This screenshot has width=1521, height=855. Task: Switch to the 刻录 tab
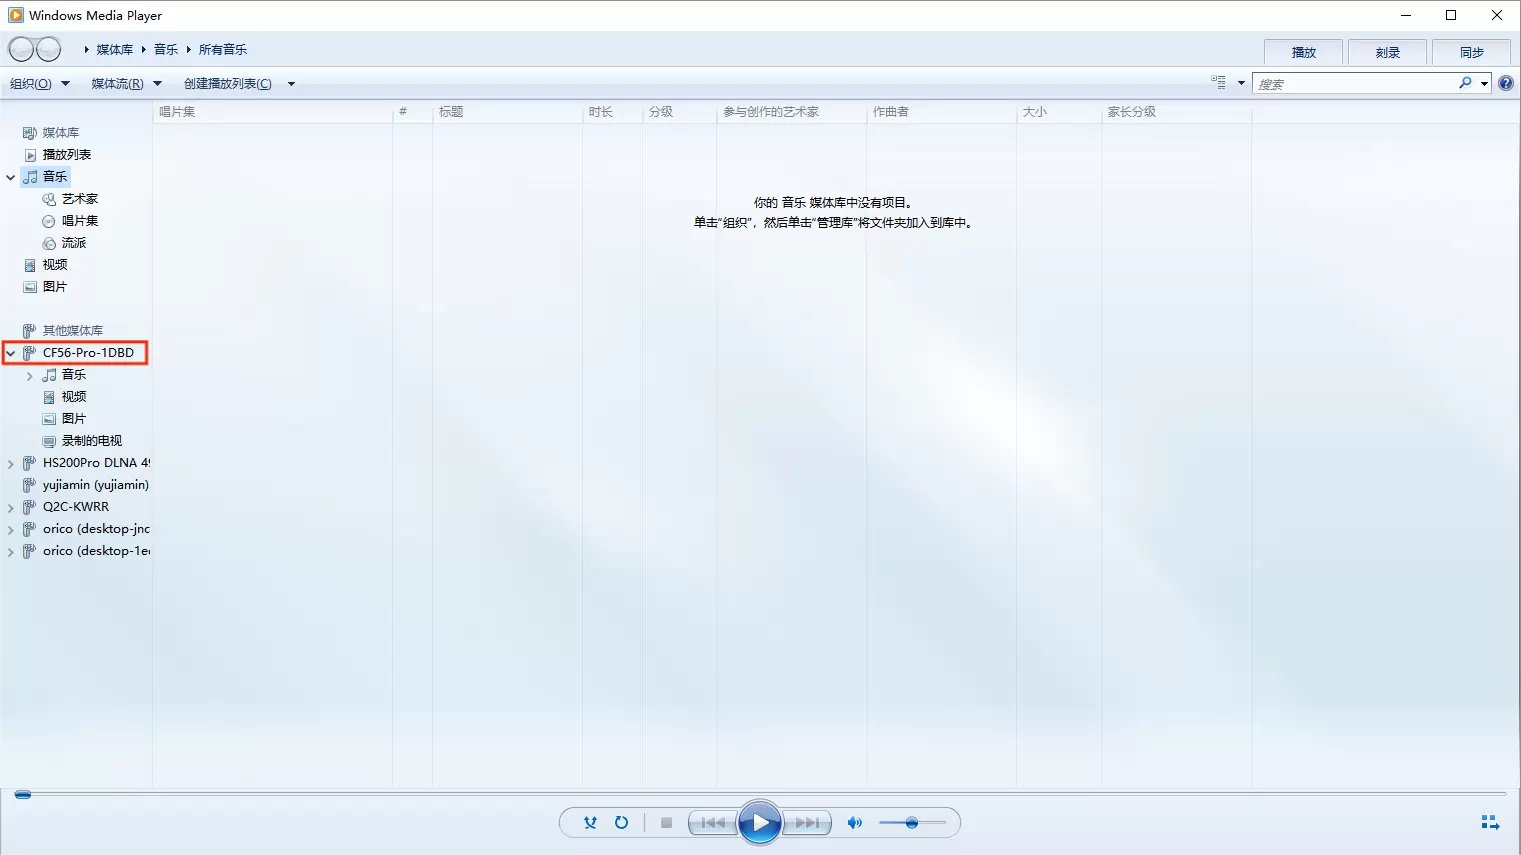1387,52
